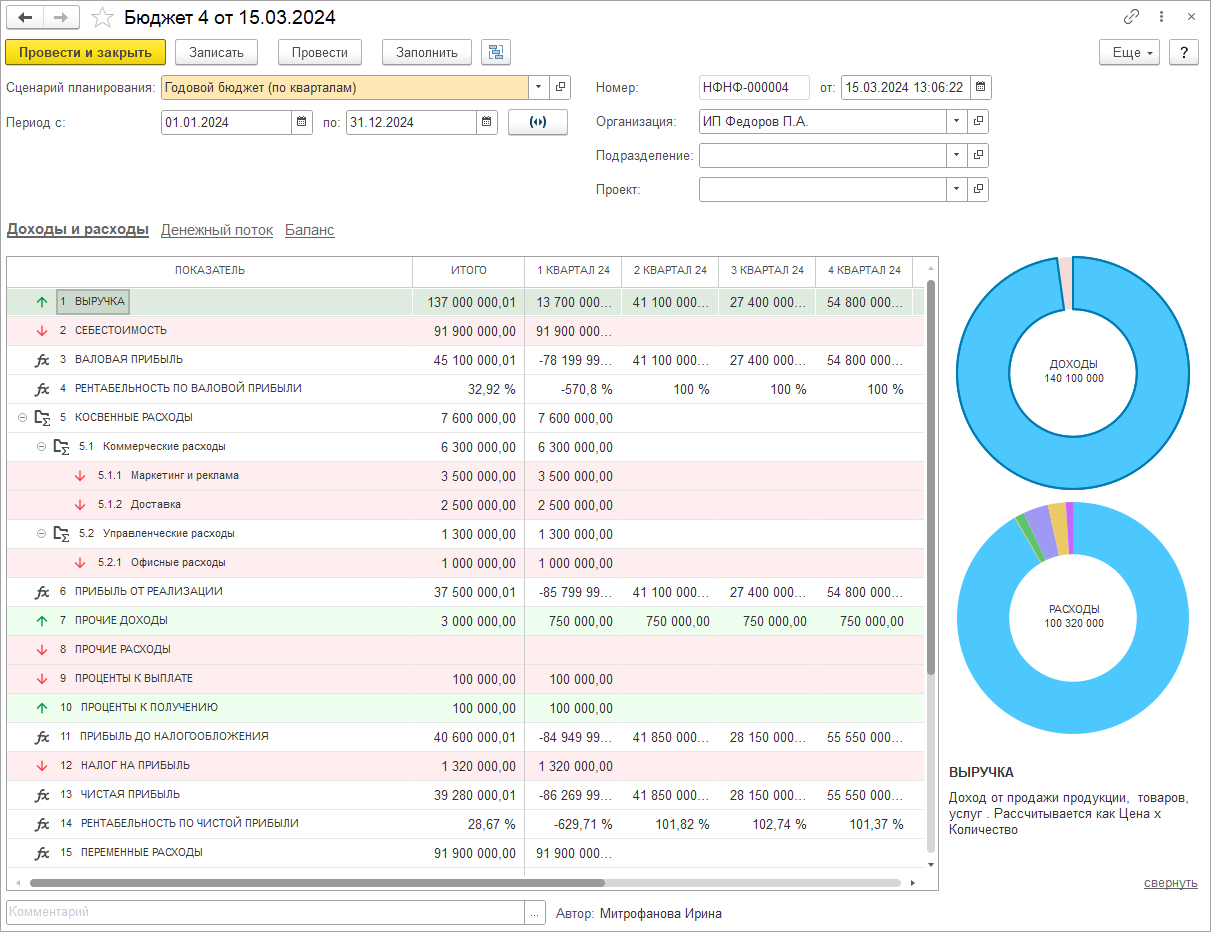This screenshot has height=932, width=1211.
Task: Collapse the Управленческие расходы subgroup
Action: click(x=42, y=533)
